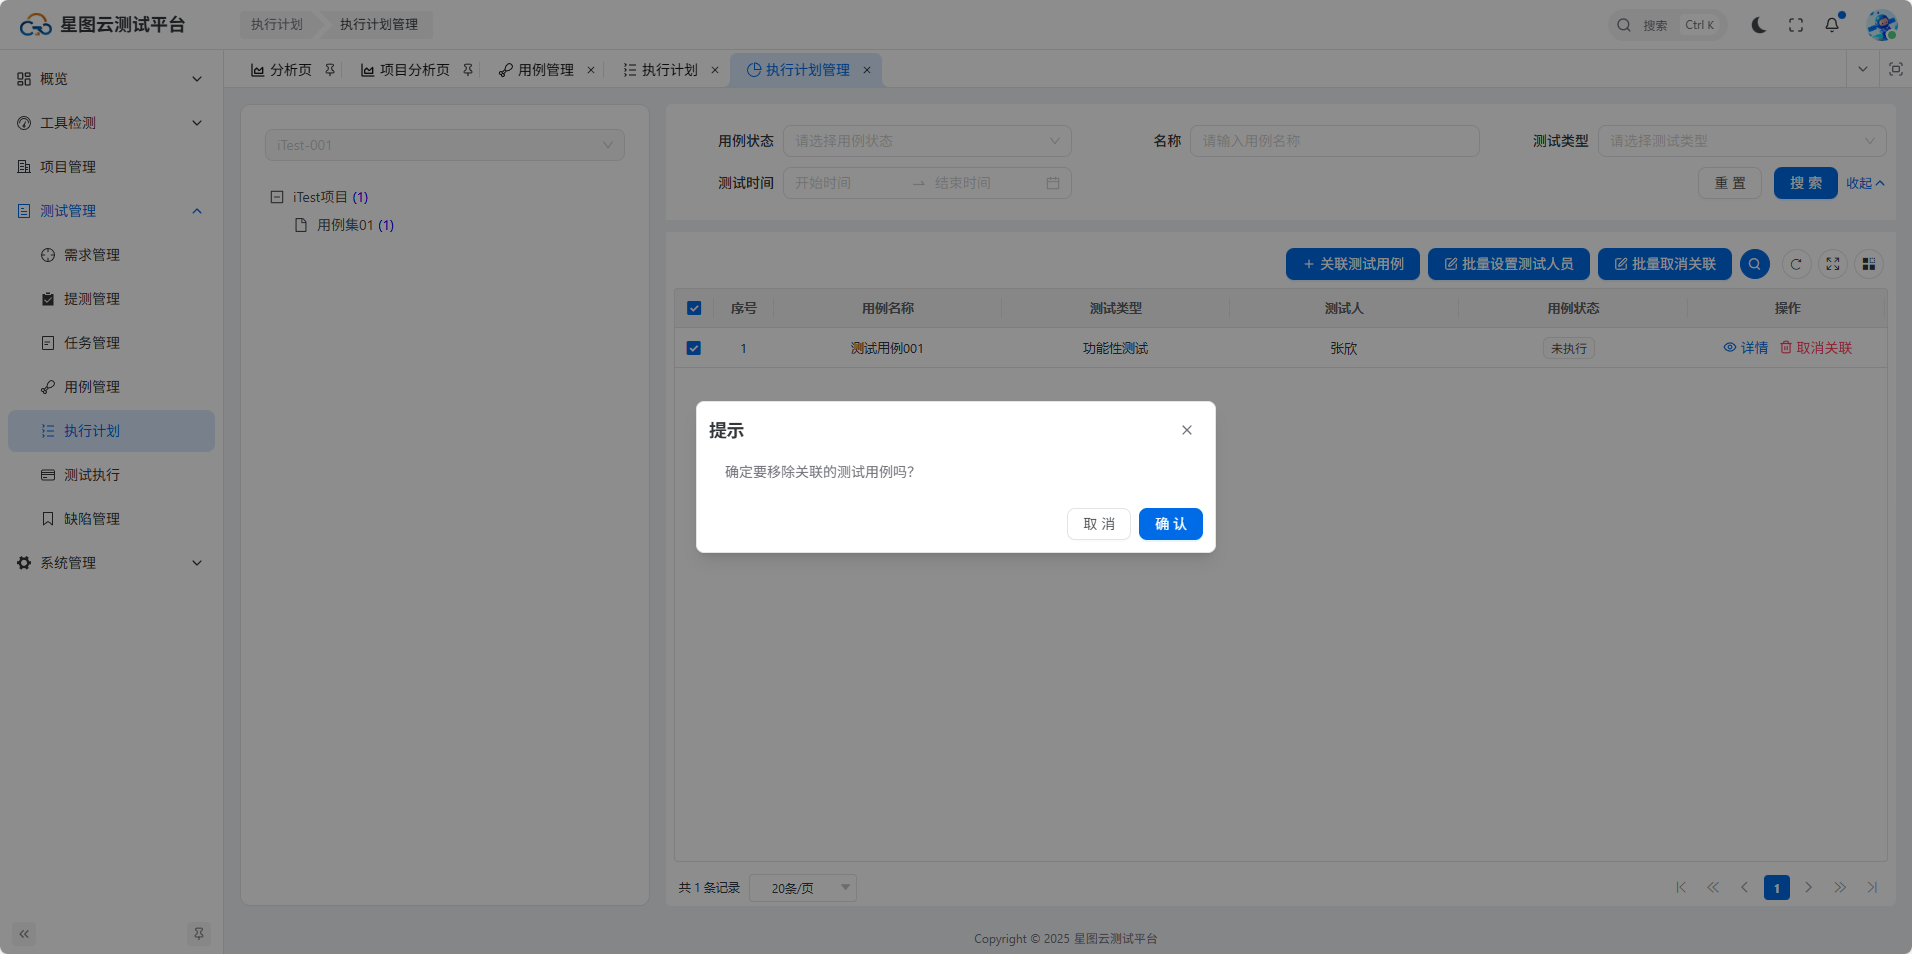Uncheck row 1 checkbox for 测试用例001
1912x954 pixels.
click(694, 348)
